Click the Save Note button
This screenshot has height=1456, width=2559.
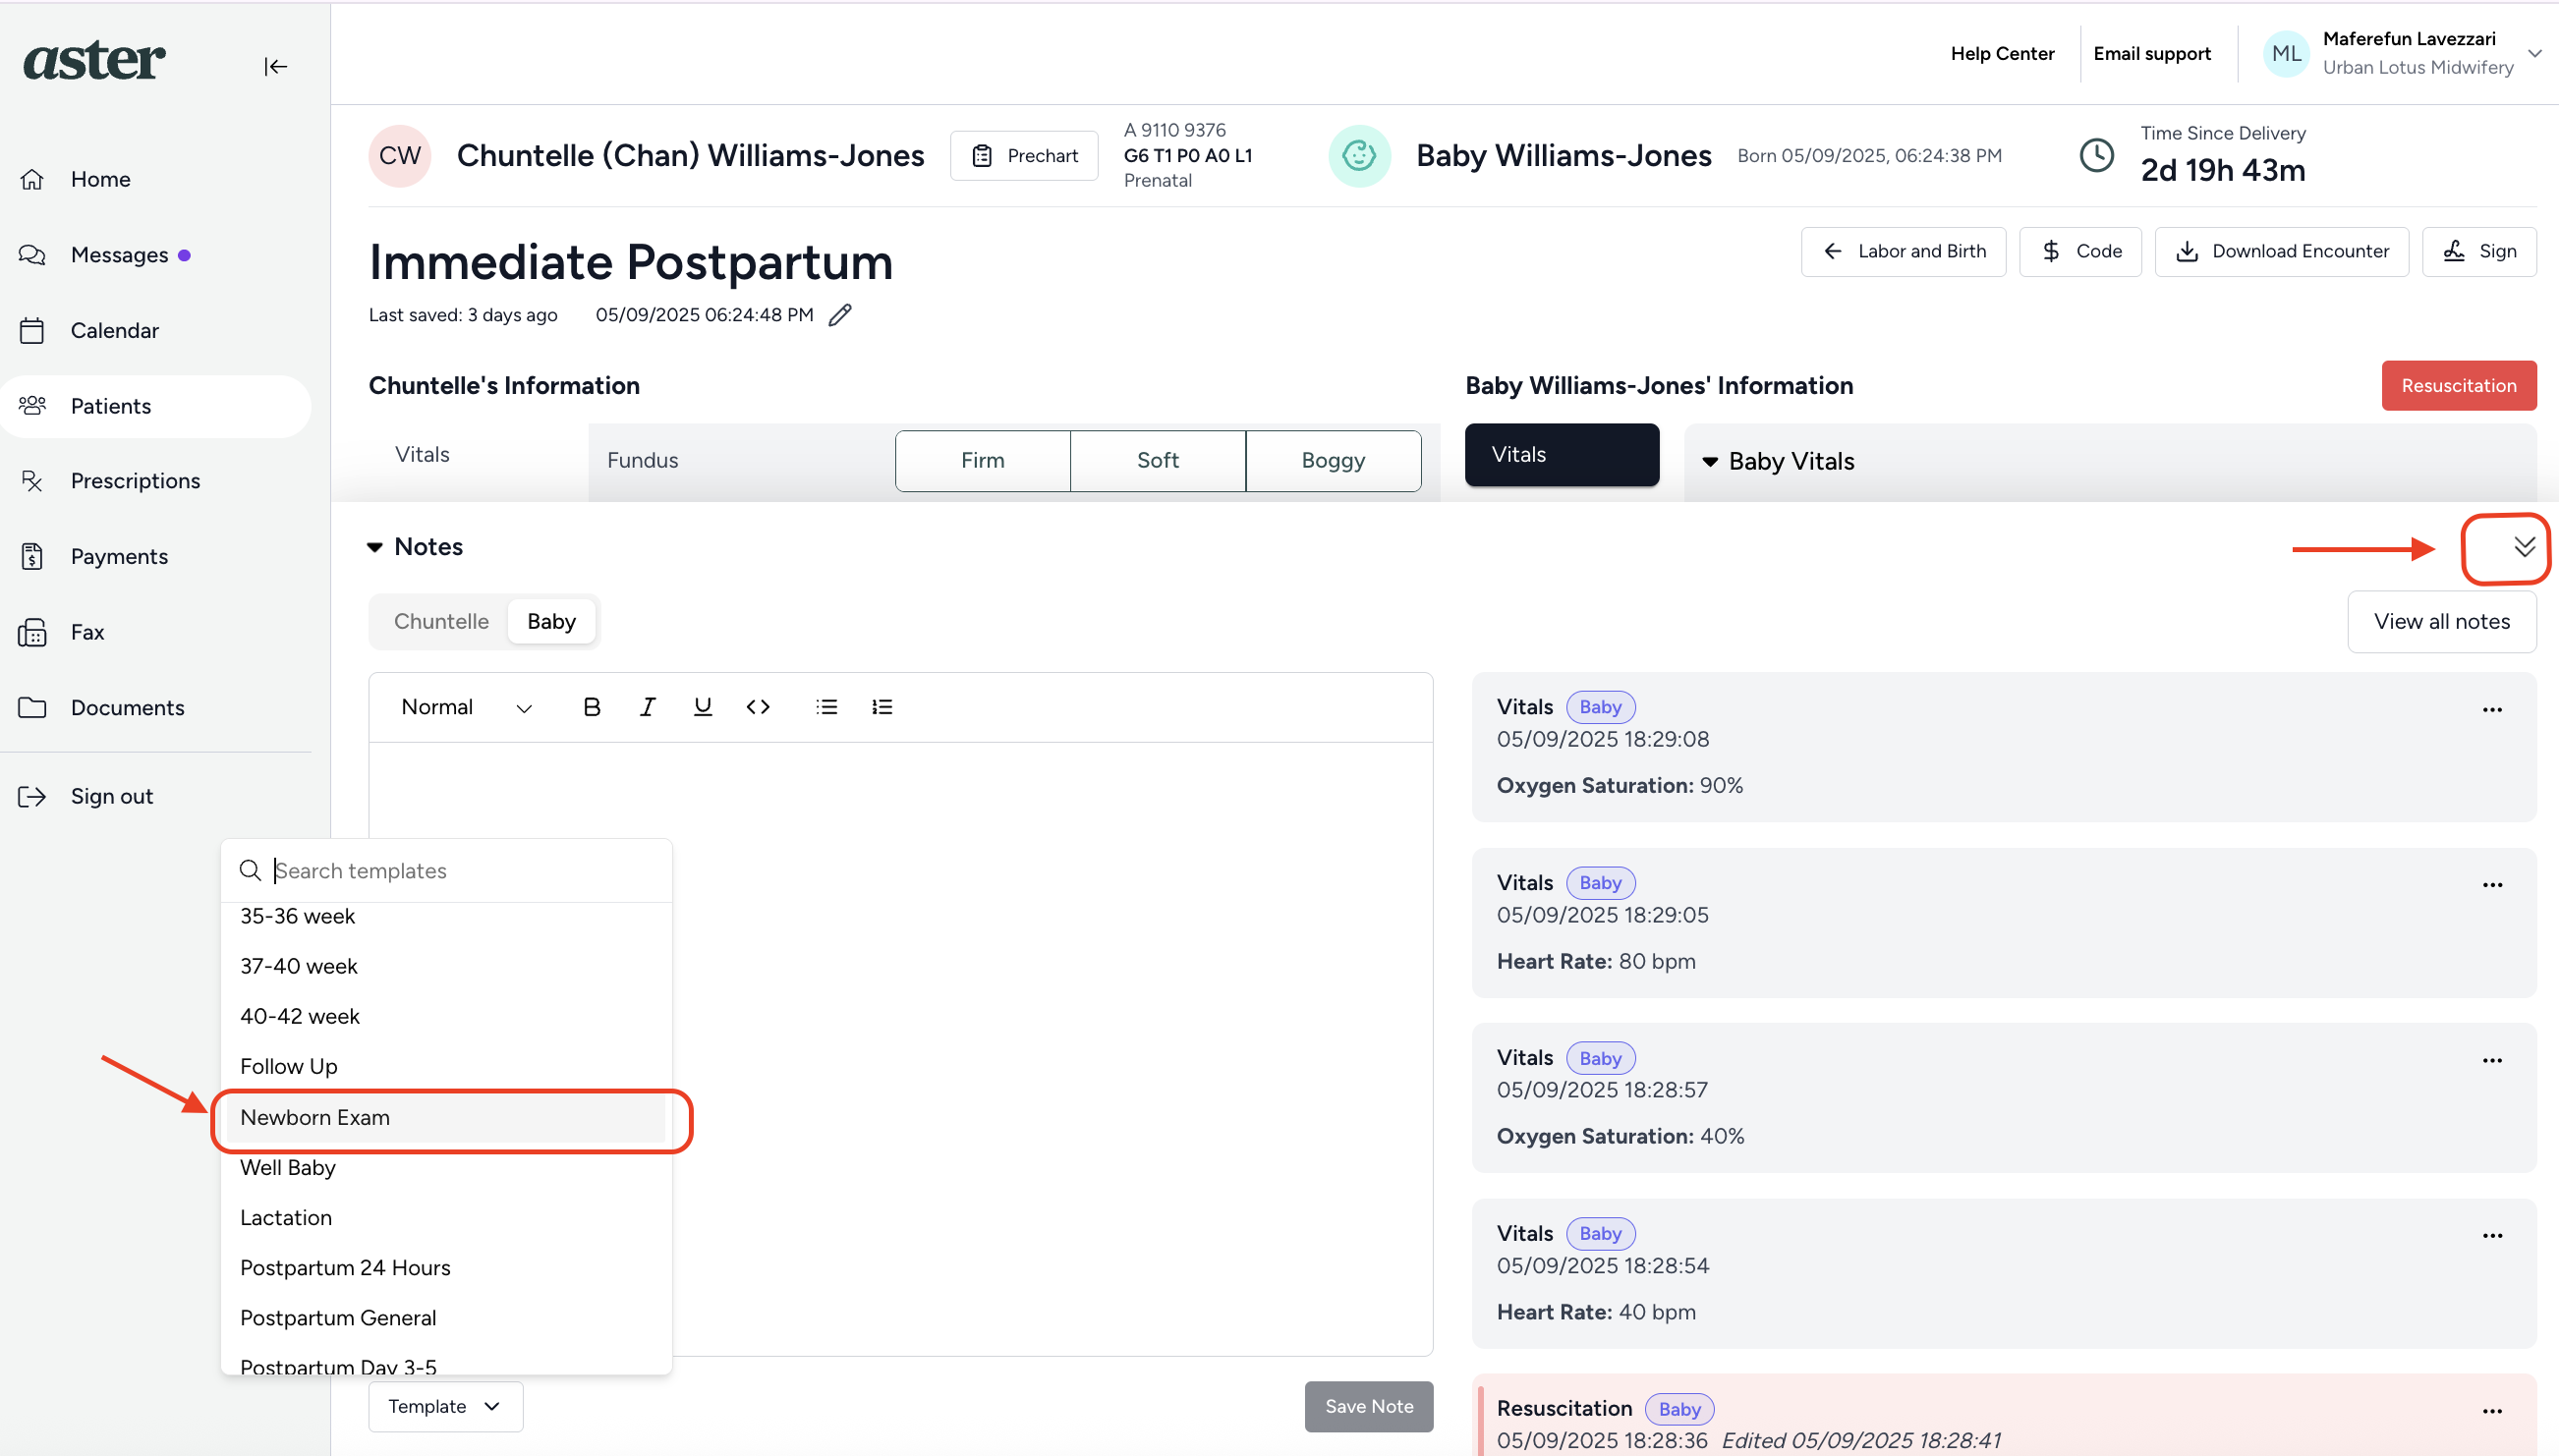pos(1368,1406)
